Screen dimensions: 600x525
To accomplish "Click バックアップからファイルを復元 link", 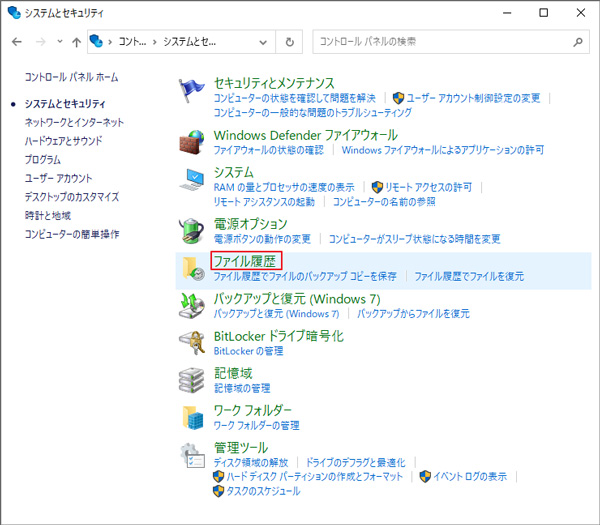I will pyautogui.click(x=413, y=314).
